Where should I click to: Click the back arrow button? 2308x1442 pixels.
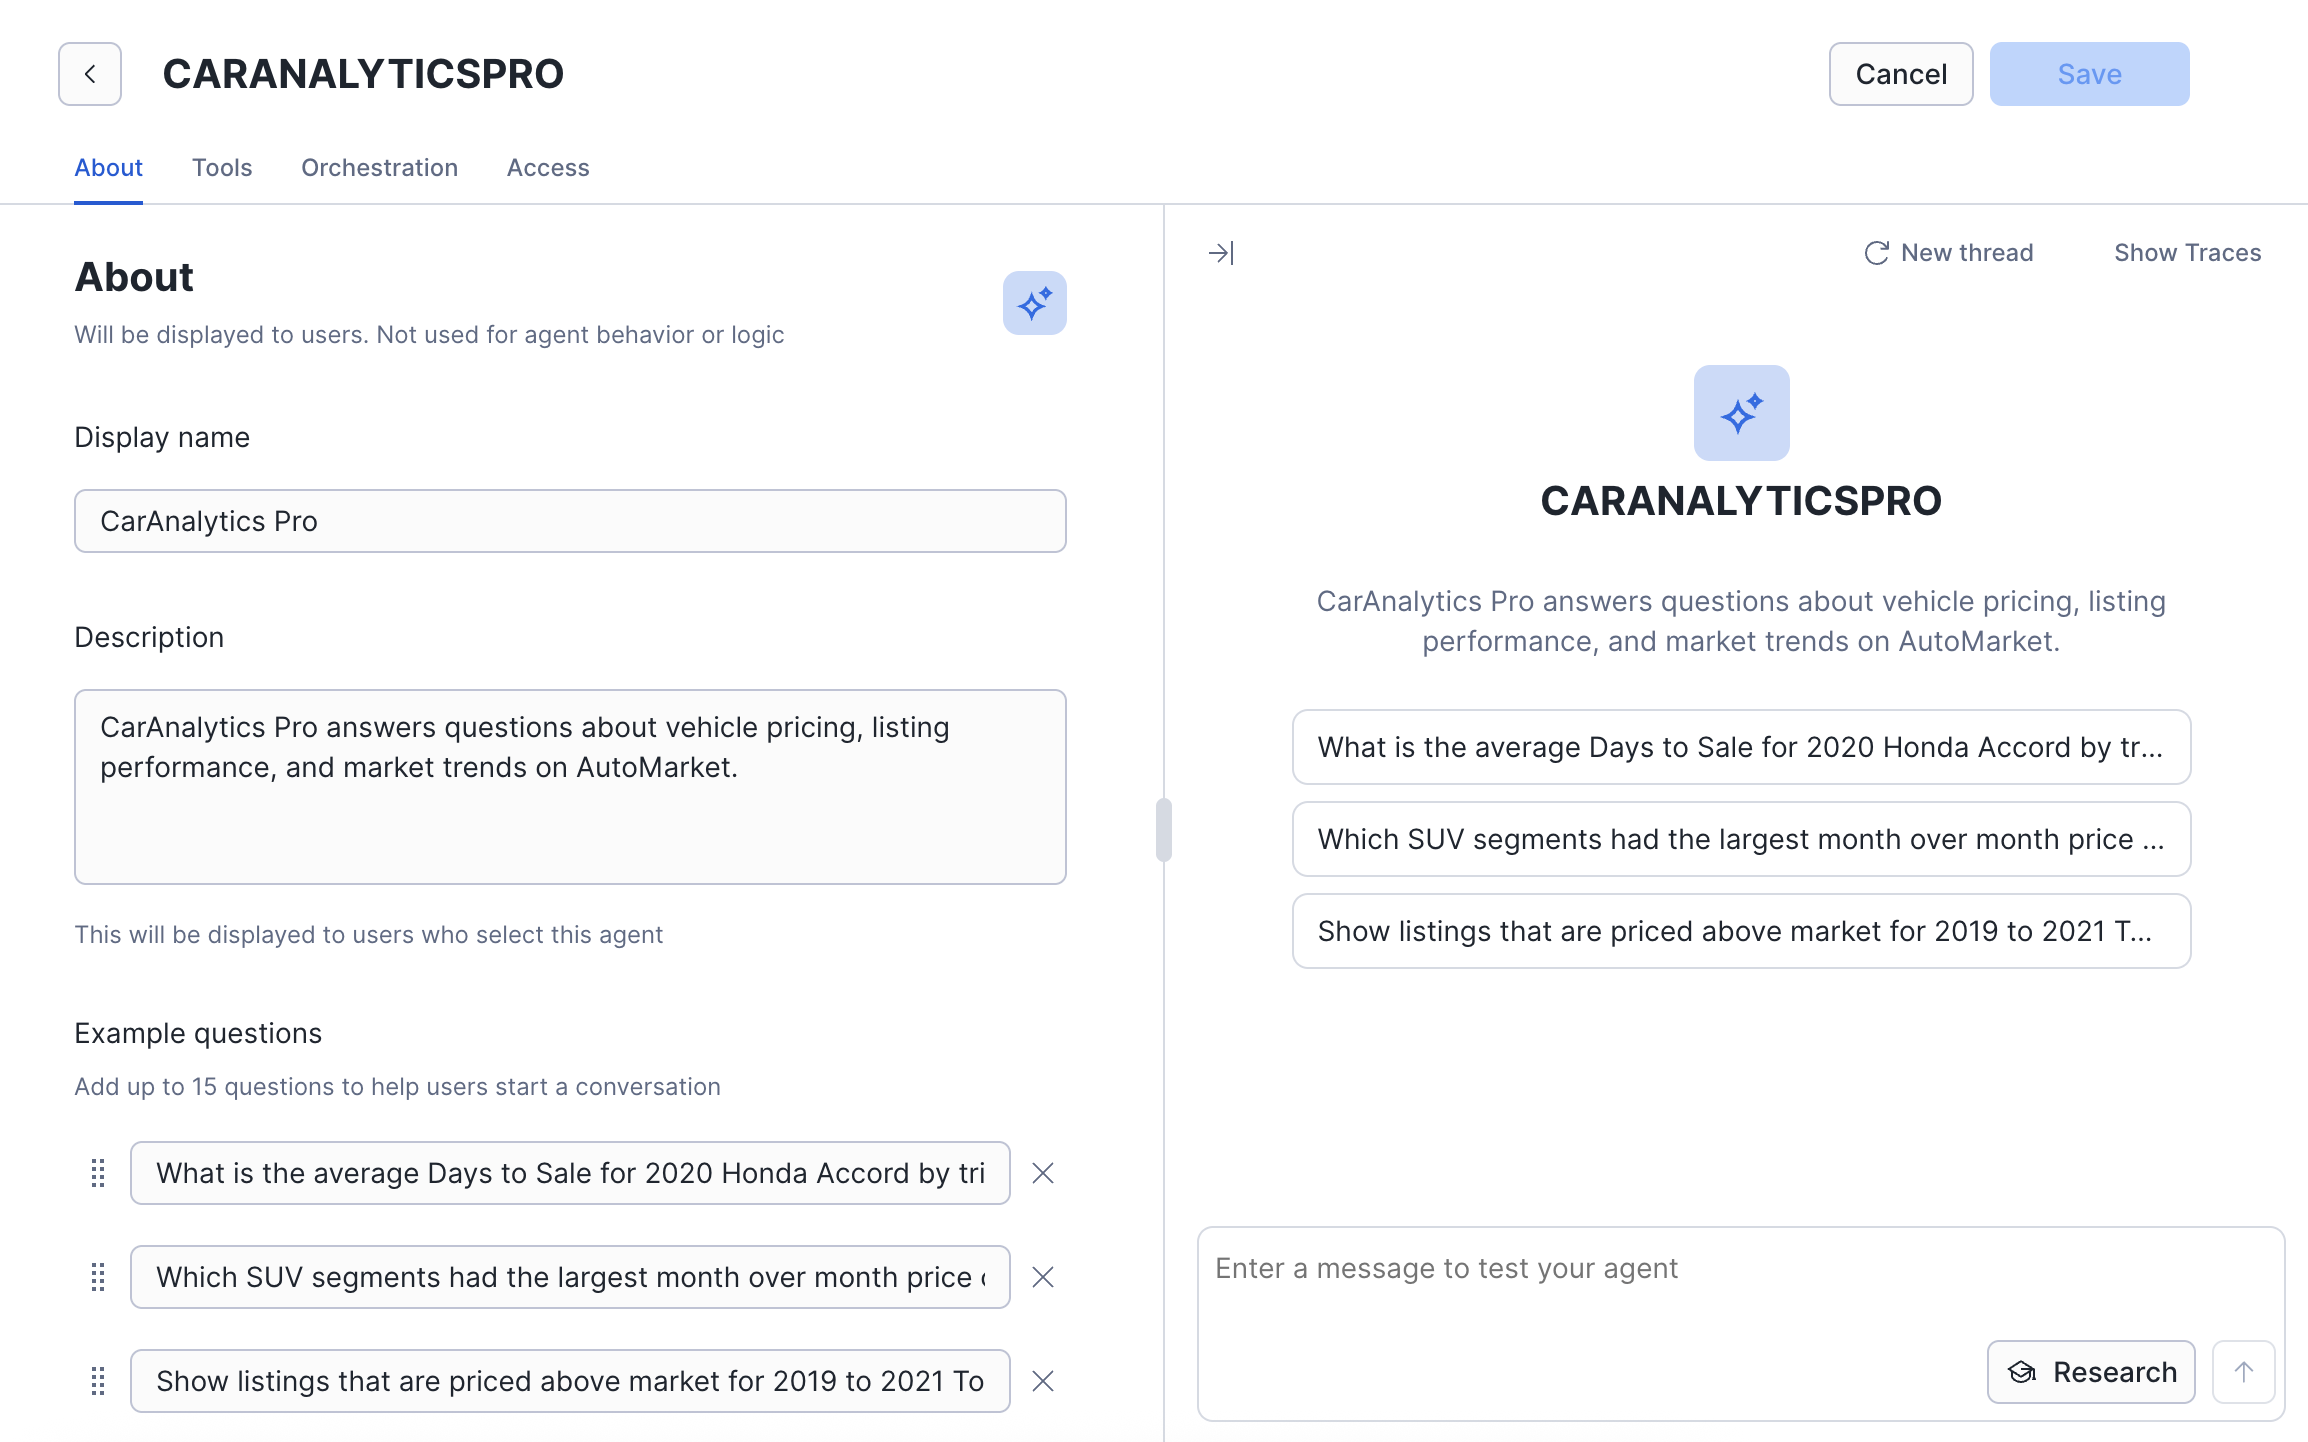coord(90,74)
